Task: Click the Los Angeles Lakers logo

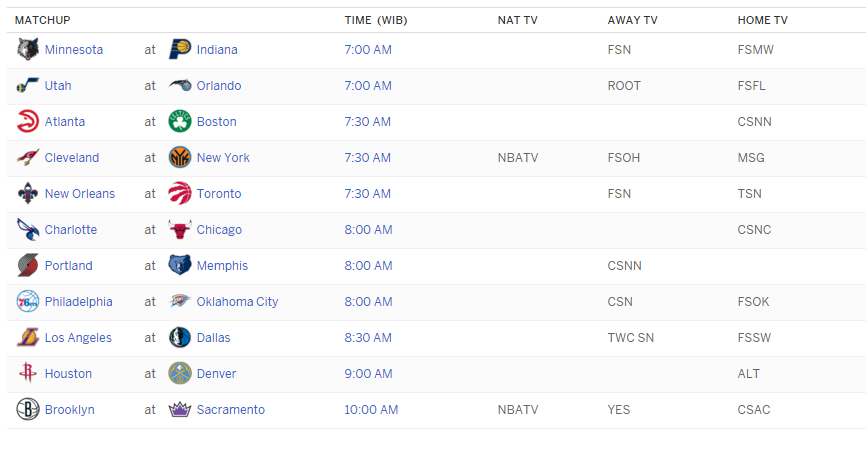Action: pyautogui.click(x=28, y=338)
